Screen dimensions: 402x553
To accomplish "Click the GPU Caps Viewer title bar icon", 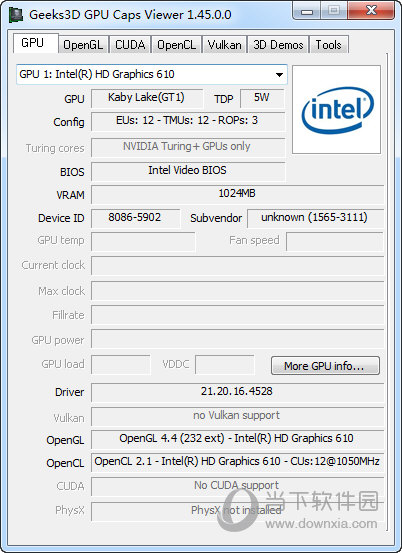I will click(16, 15).
